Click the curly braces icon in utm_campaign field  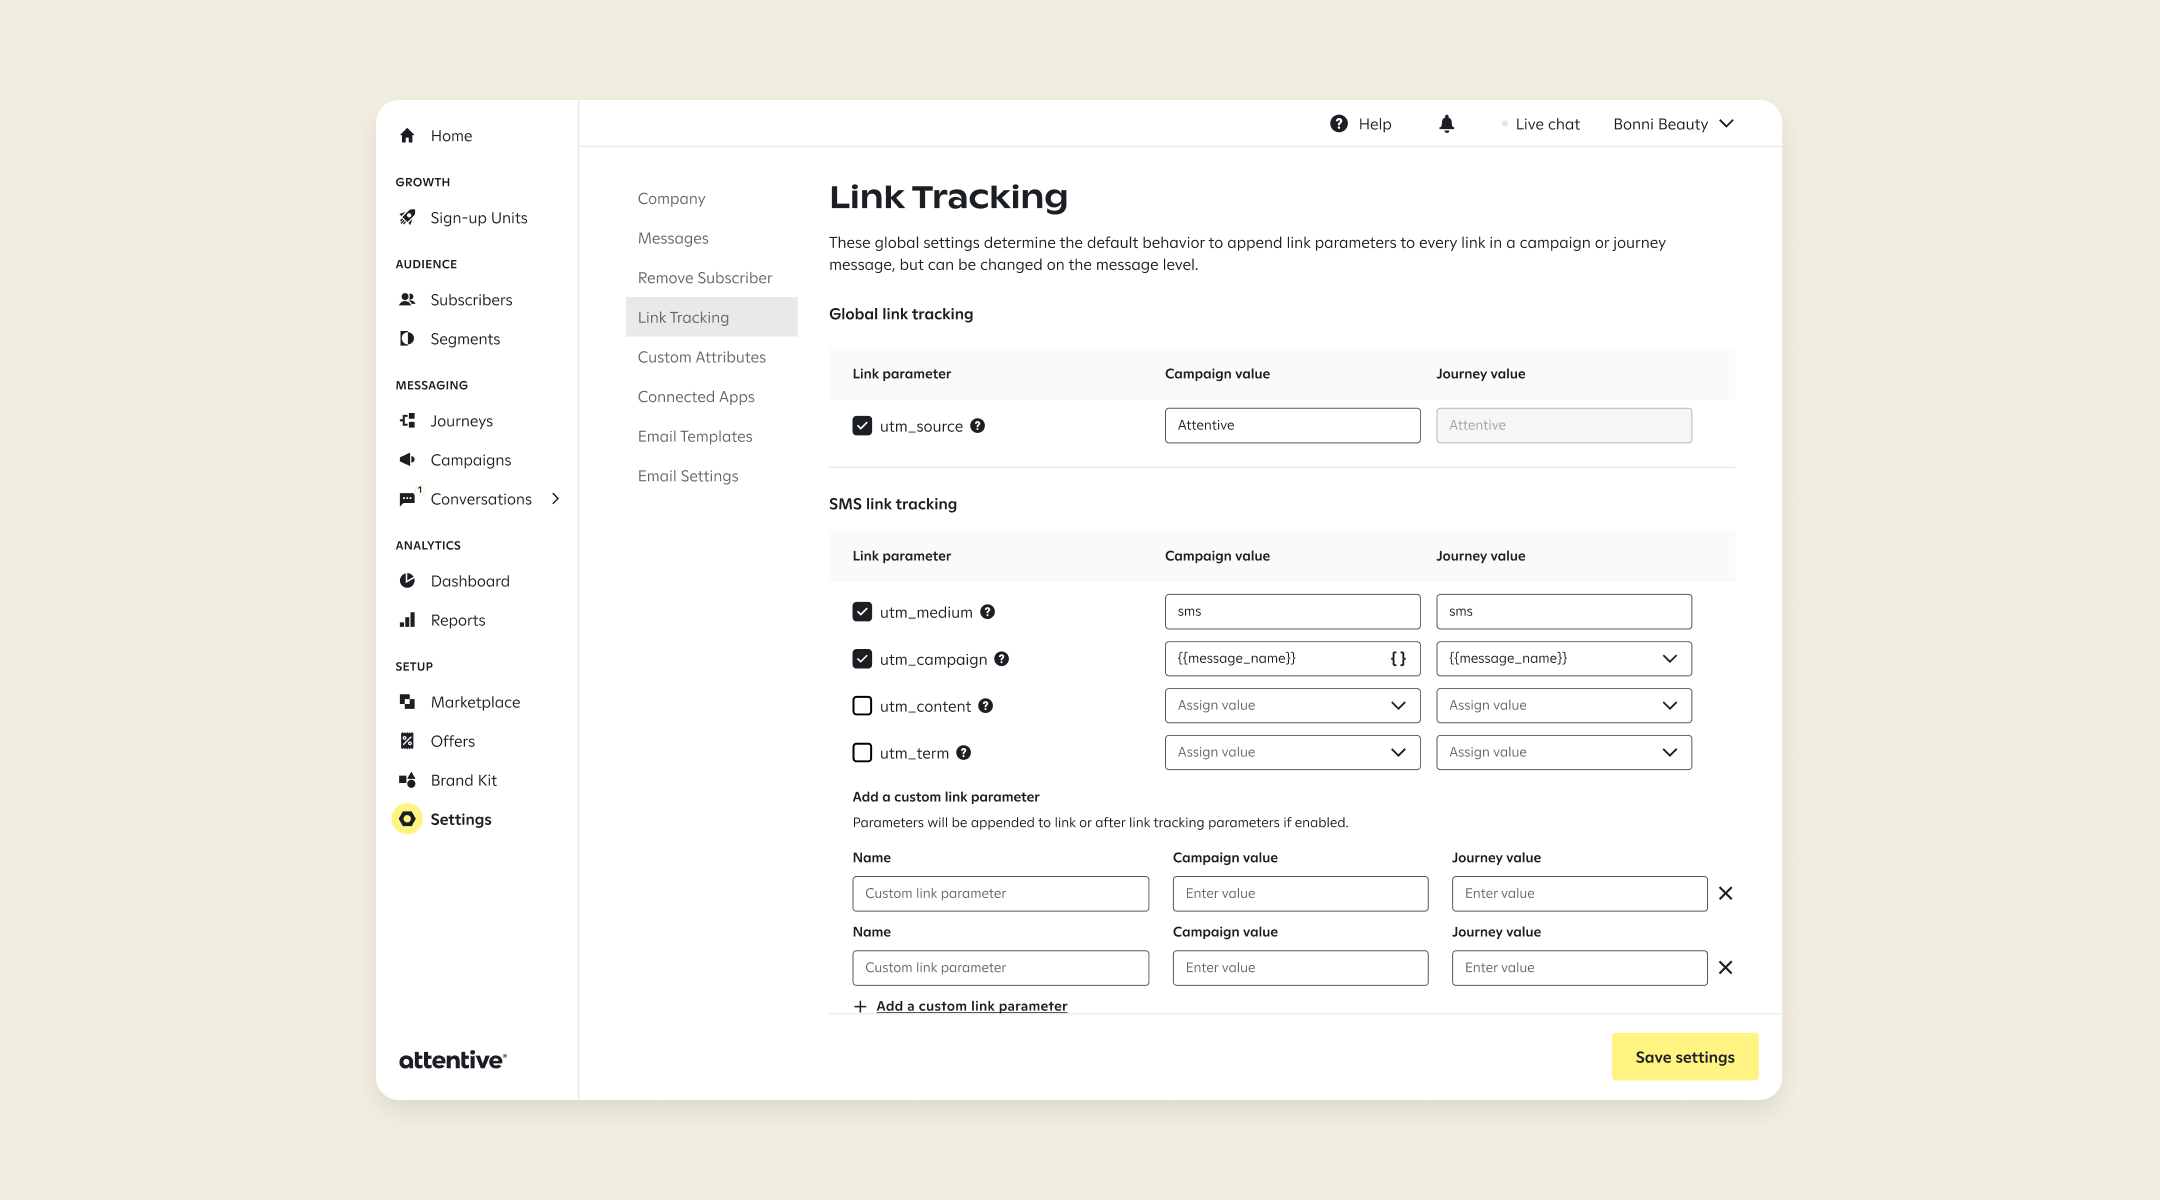(x=1398, y=659)
